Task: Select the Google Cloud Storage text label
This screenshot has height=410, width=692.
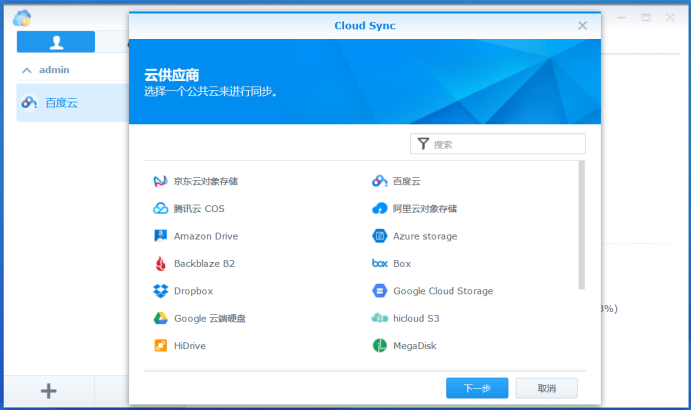Action: pyautogui.click(x=443, y=291)
